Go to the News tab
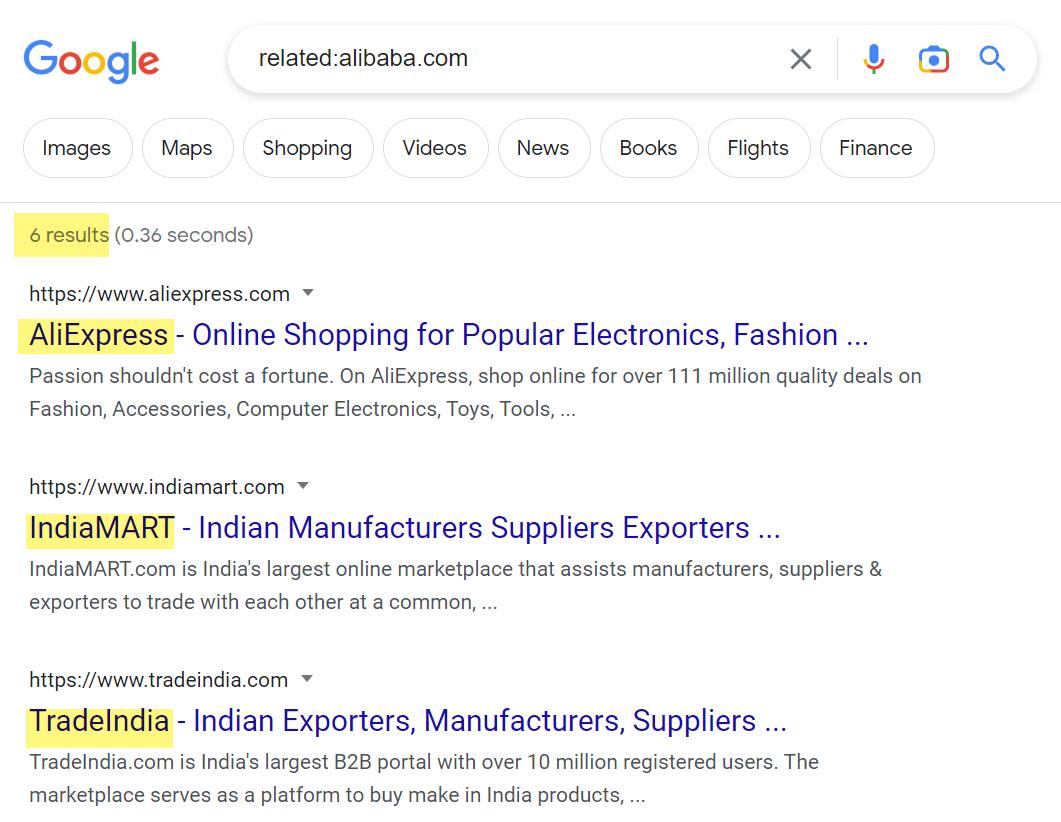 (x=543, y=148)
